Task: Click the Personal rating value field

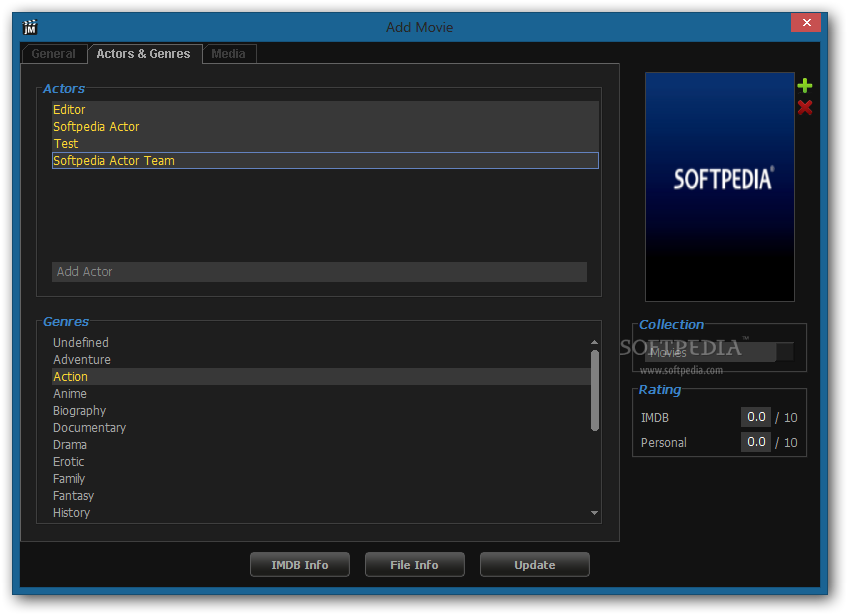Action: coord(756,442)
